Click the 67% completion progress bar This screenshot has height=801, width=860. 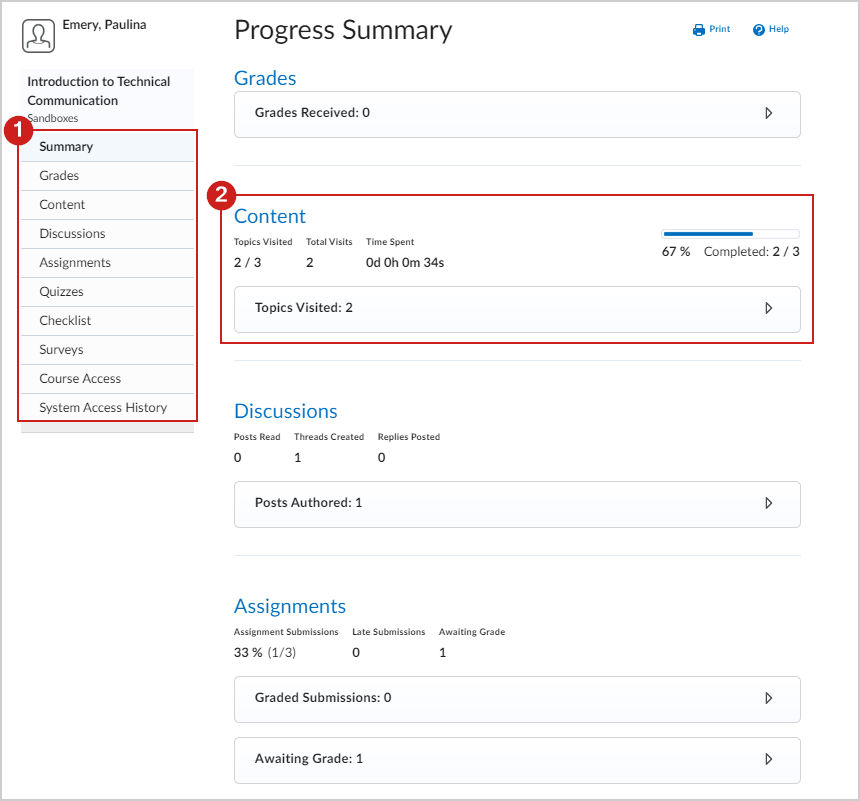pyautogui.click(x=730, y=232)
